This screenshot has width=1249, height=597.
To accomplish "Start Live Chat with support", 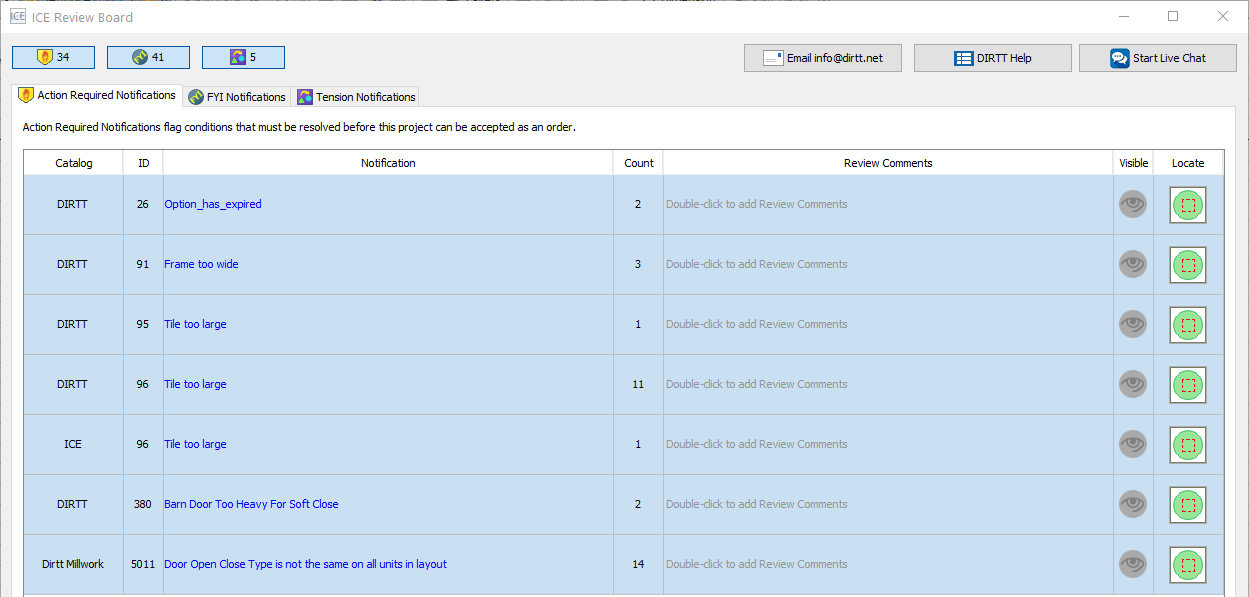I will pos(1158,58).
